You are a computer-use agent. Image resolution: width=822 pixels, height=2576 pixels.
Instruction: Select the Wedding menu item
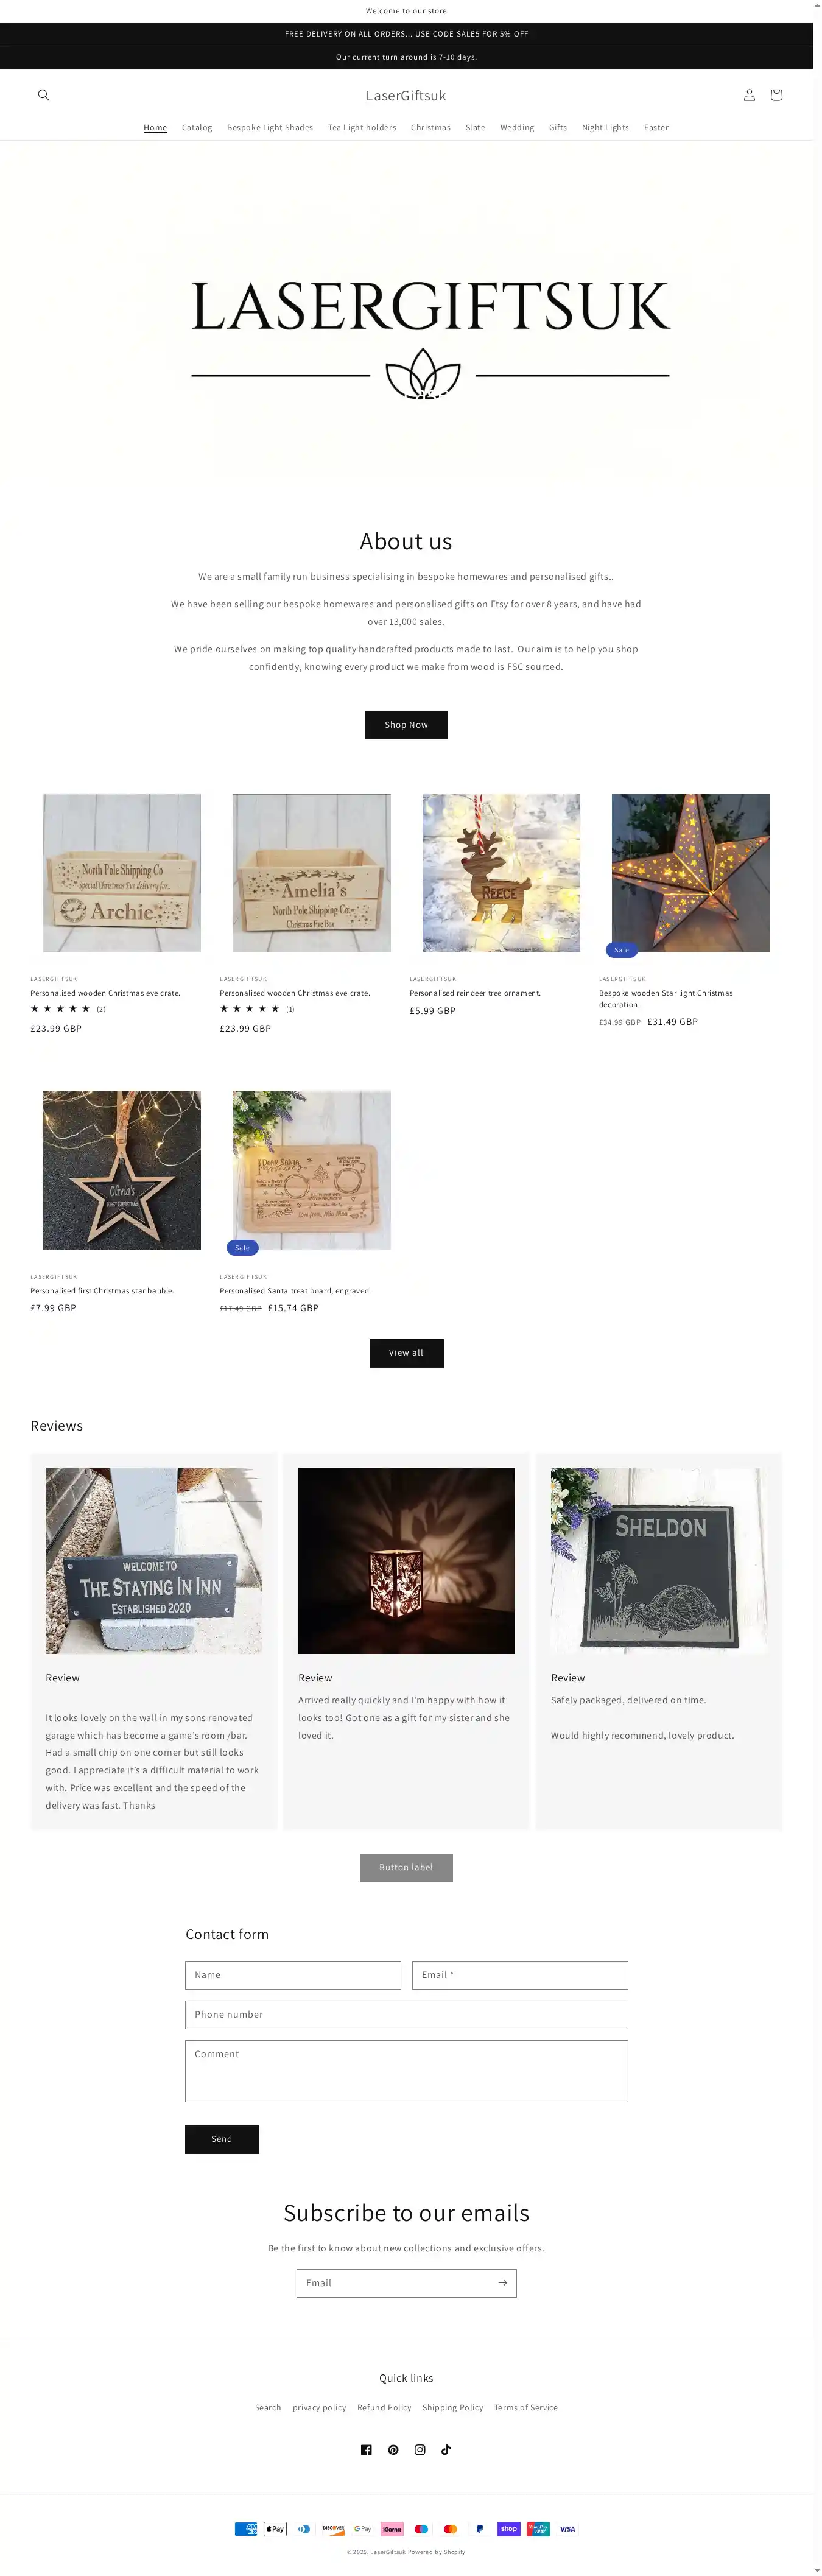click(517, 128)
